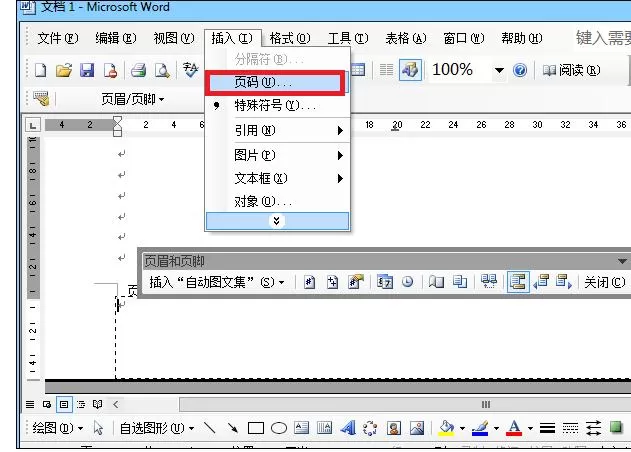
Task: Open the 引用 submenu
Action: pyautogui.click(x=277, y=130)
